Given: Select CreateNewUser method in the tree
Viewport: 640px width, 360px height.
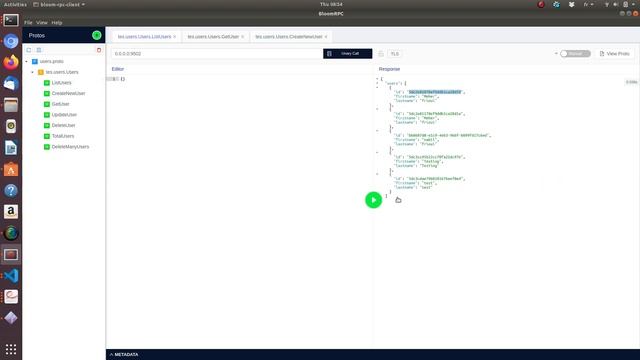Looking at the screenshot, I should tap(69, 93).
